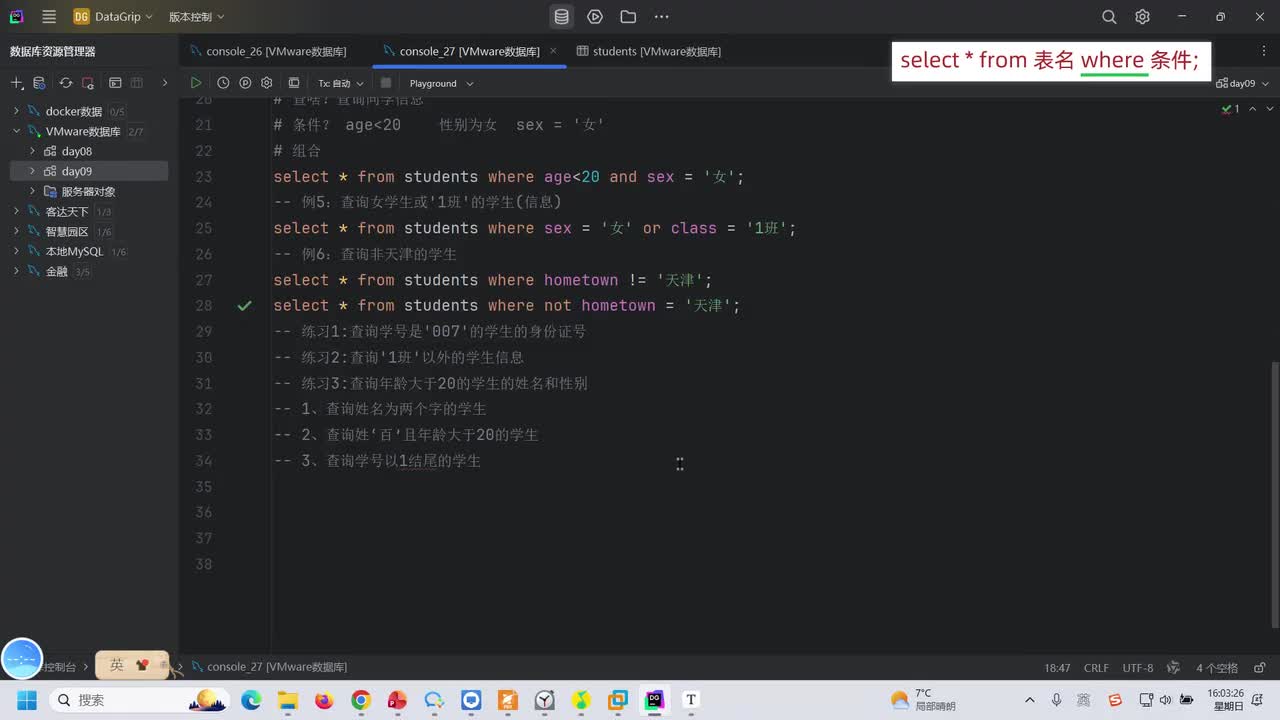Switch to the console_26 tab

[x=268, y=51]
